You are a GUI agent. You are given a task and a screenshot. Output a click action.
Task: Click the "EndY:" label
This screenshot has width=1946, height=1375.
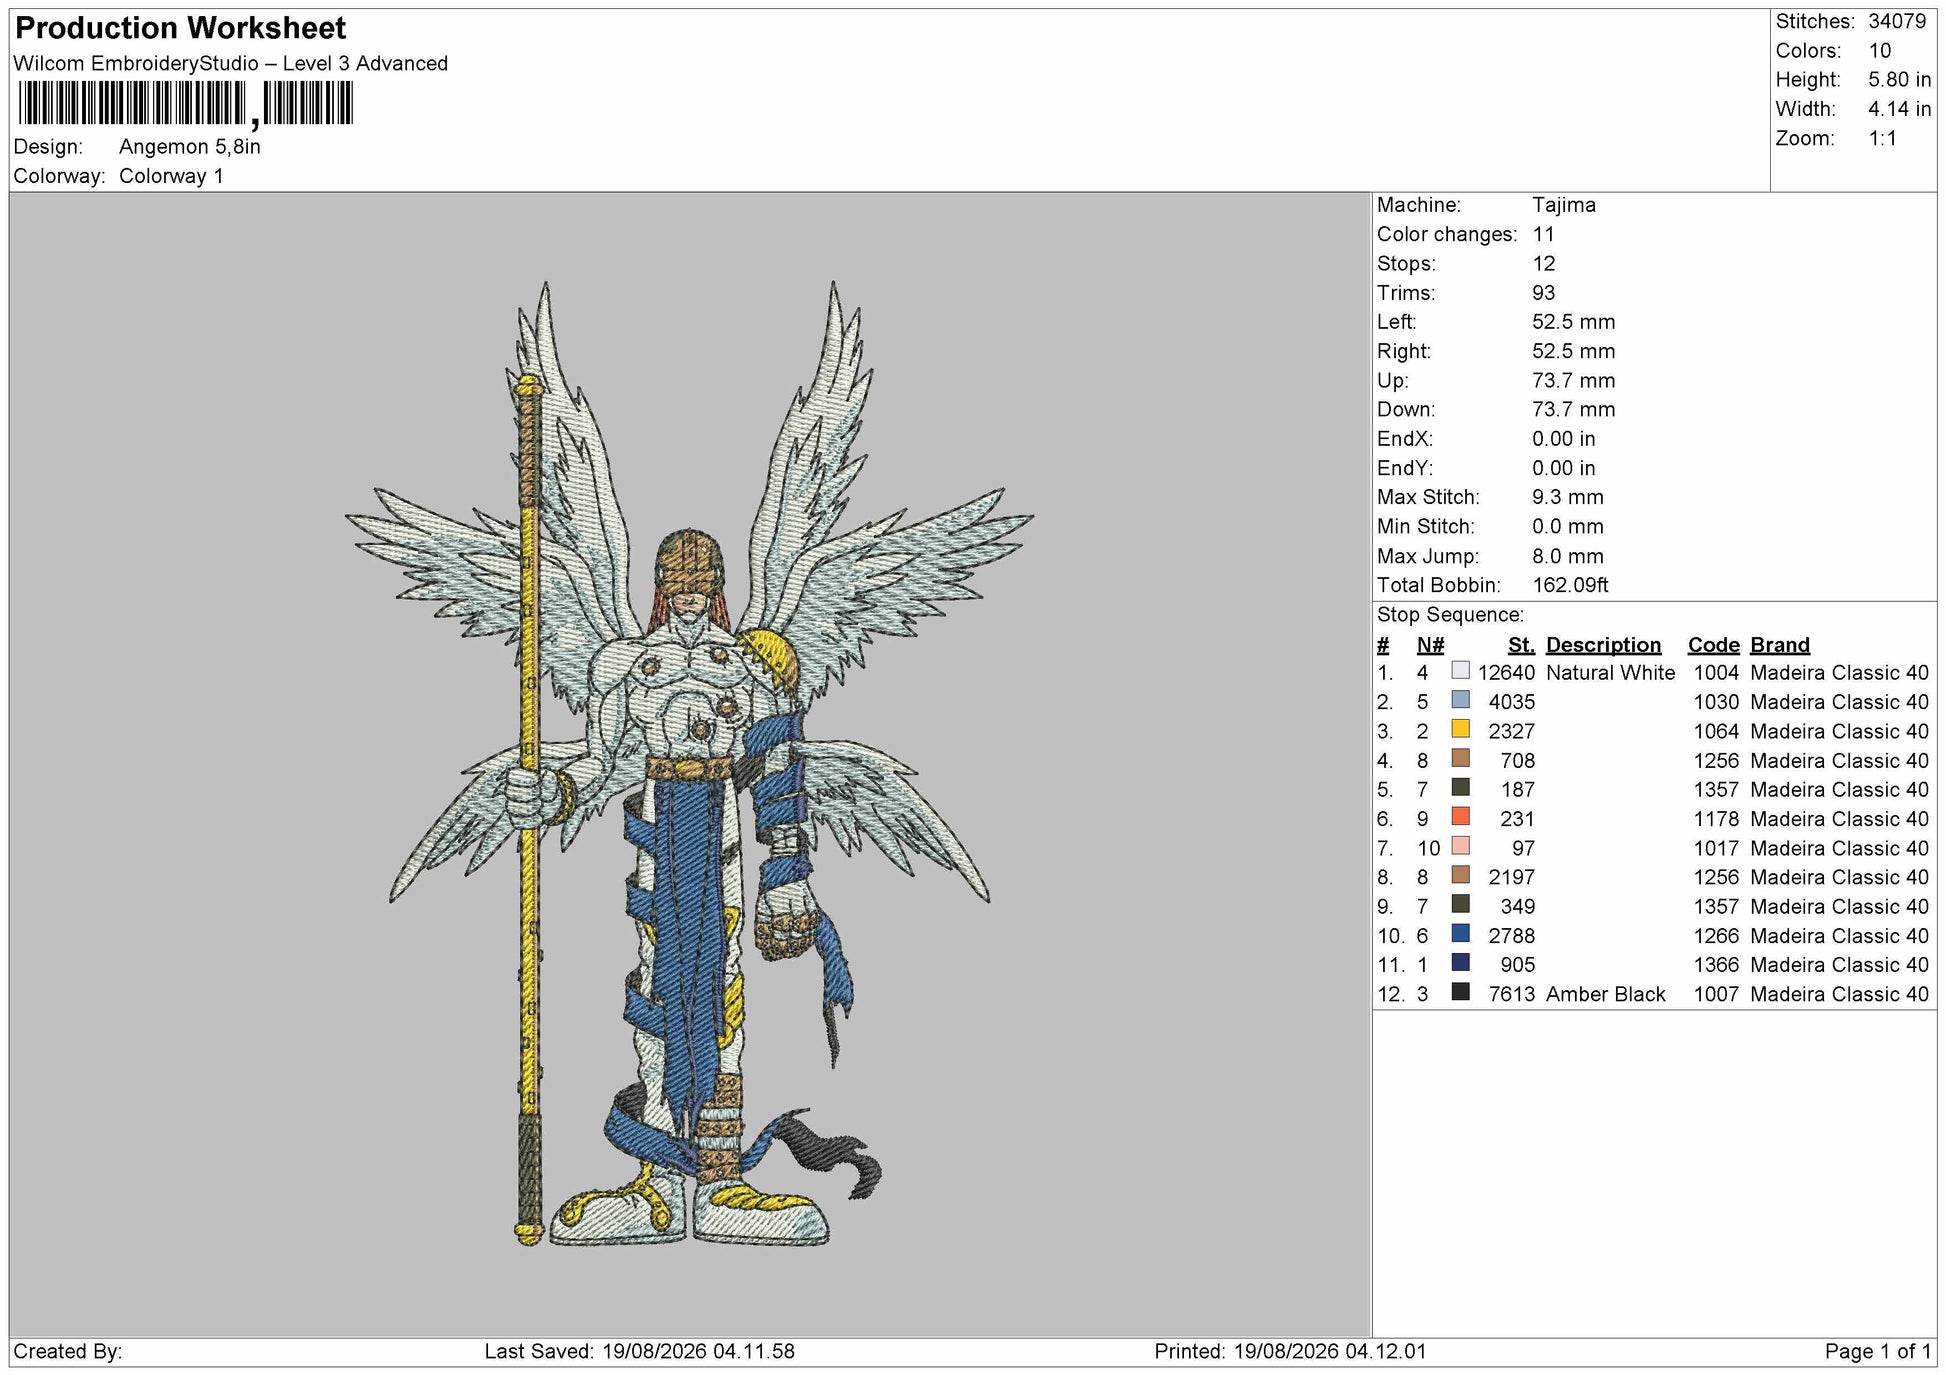pos(1405,468)
